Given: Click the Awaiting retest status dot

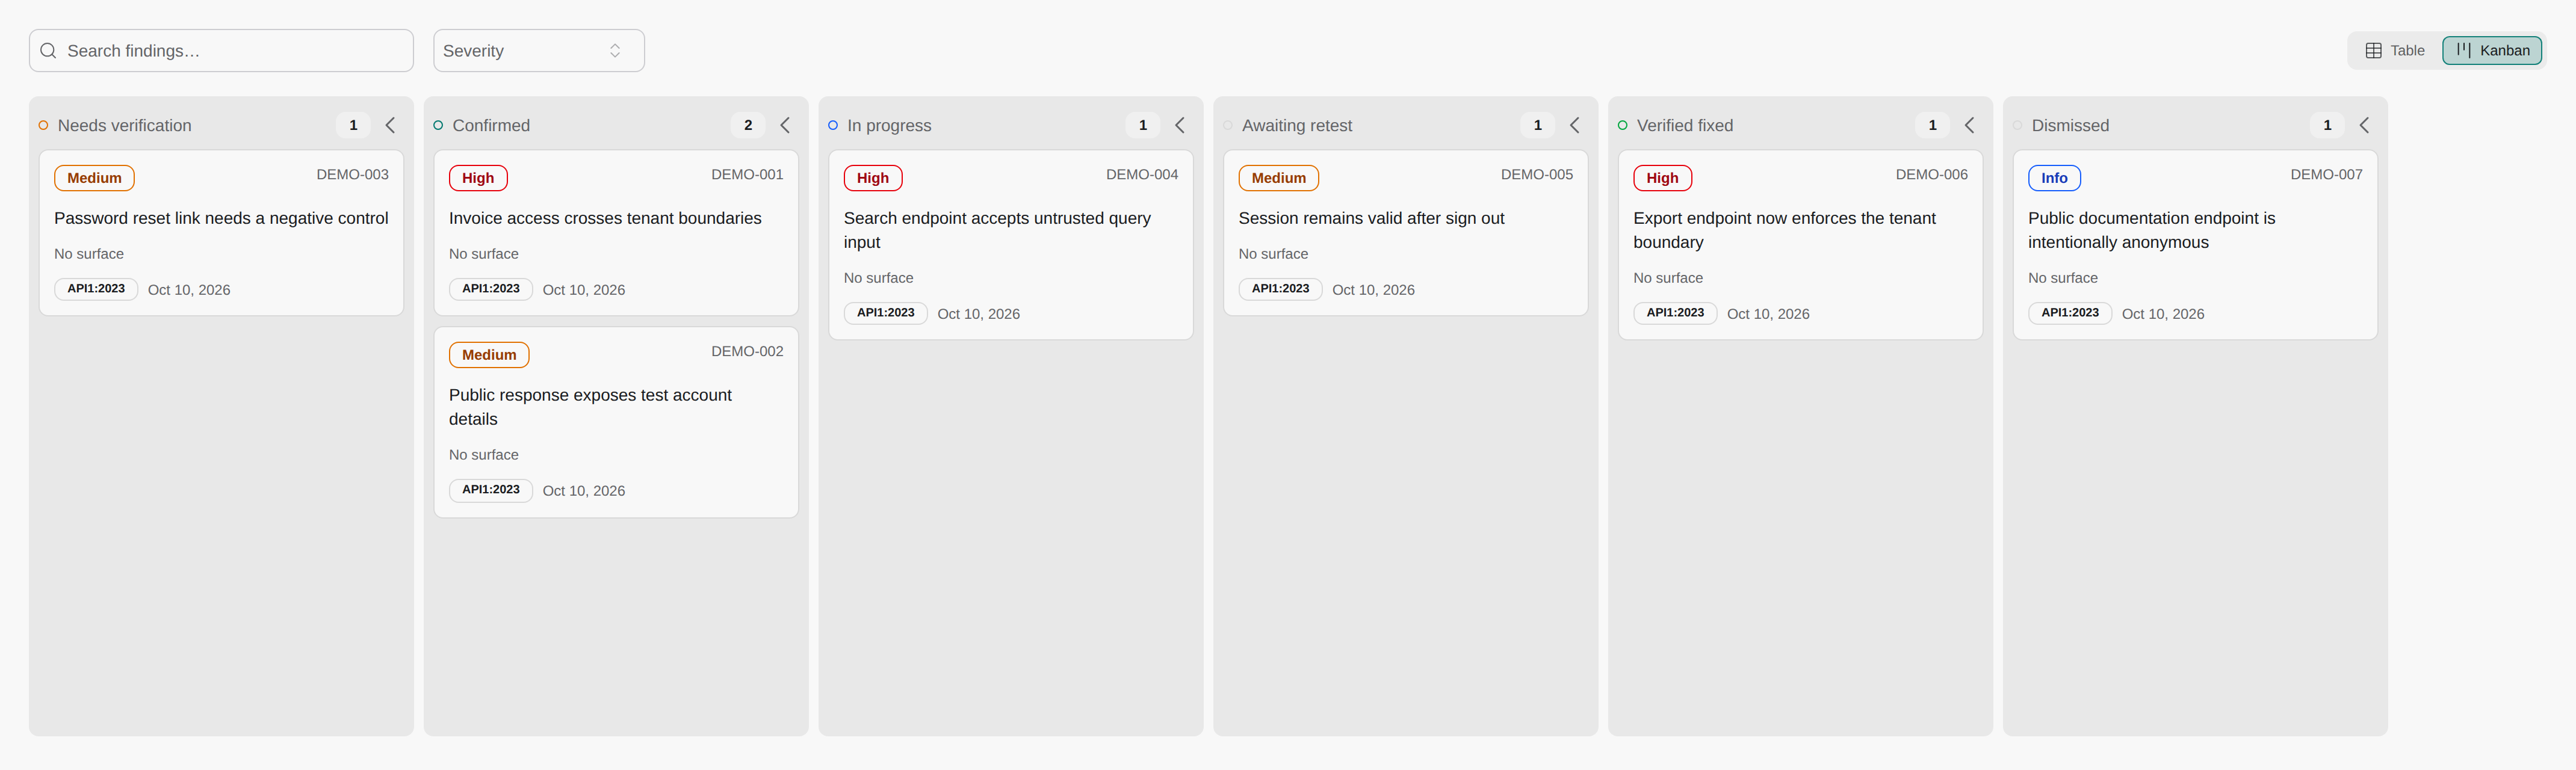Looking at the screenshot, I should pos(1228,125).
